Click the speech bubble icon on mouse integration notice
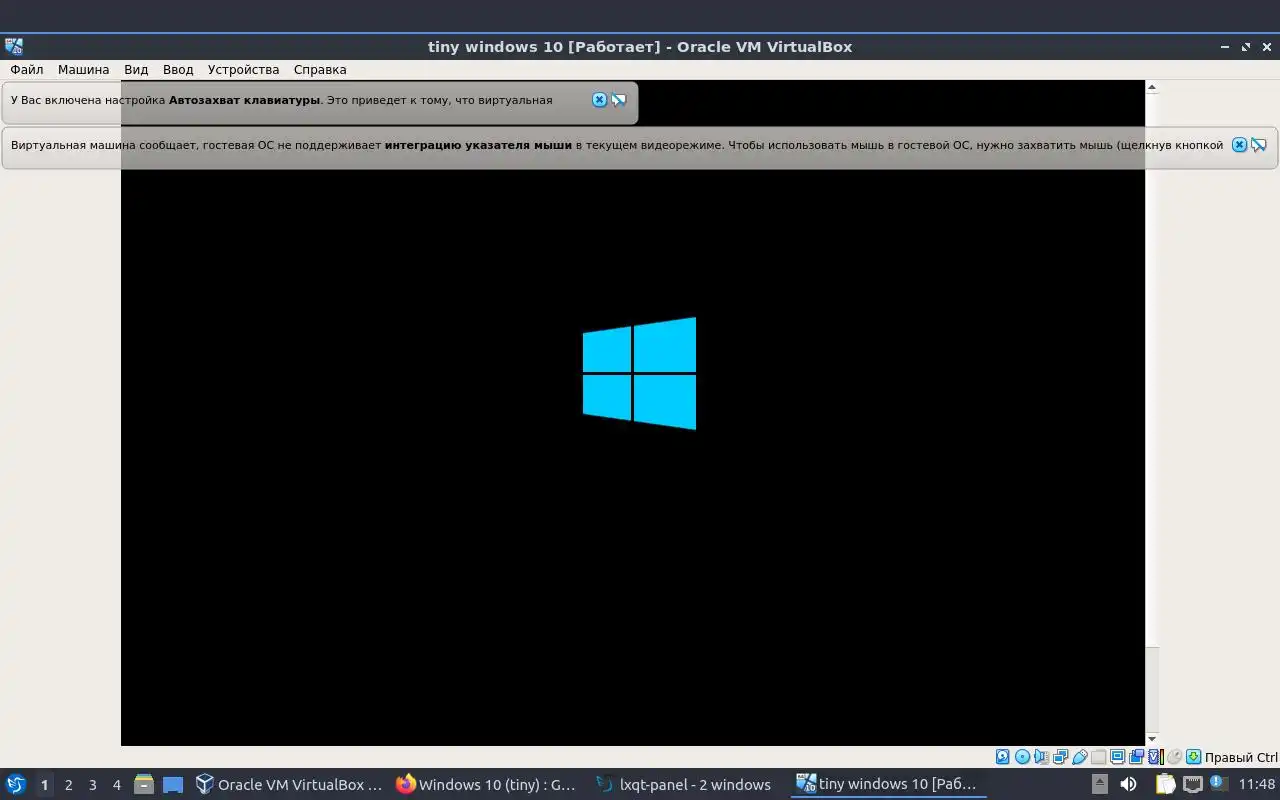Viewport: 1280px width, 800px height. (1259, 145)
